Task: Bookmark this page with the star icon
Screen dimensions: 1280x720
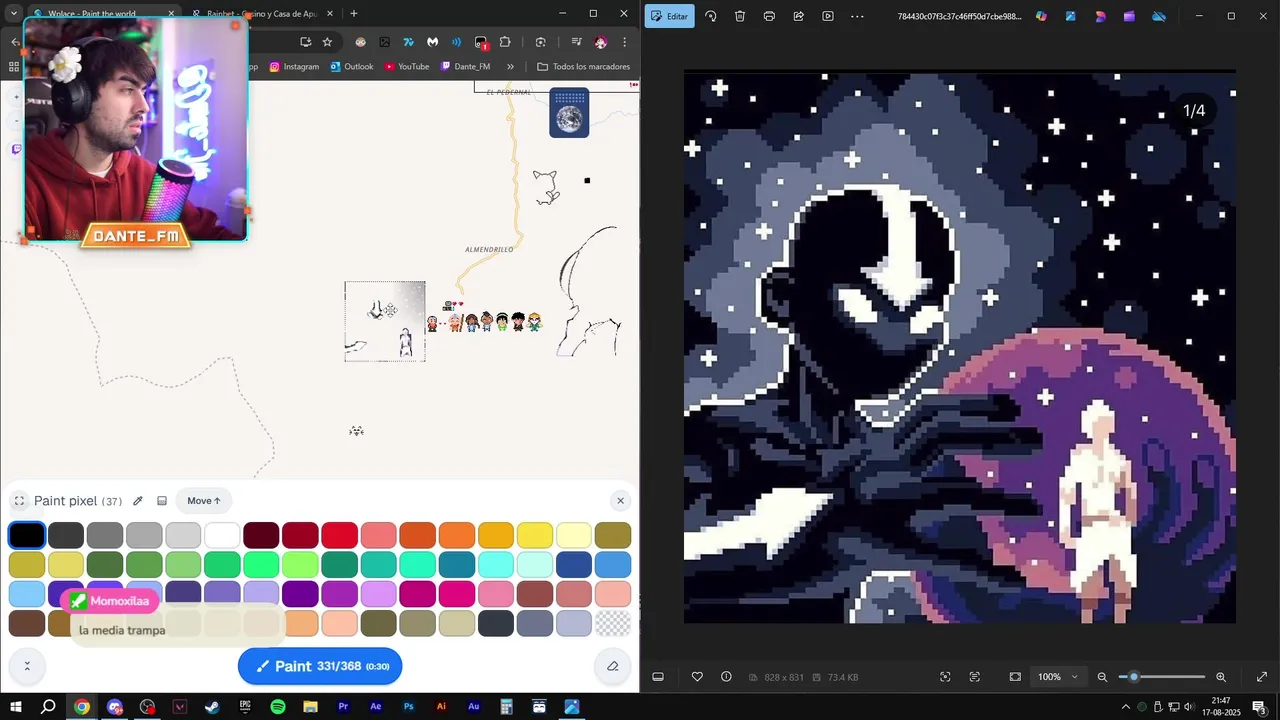Action: [327, 42]
